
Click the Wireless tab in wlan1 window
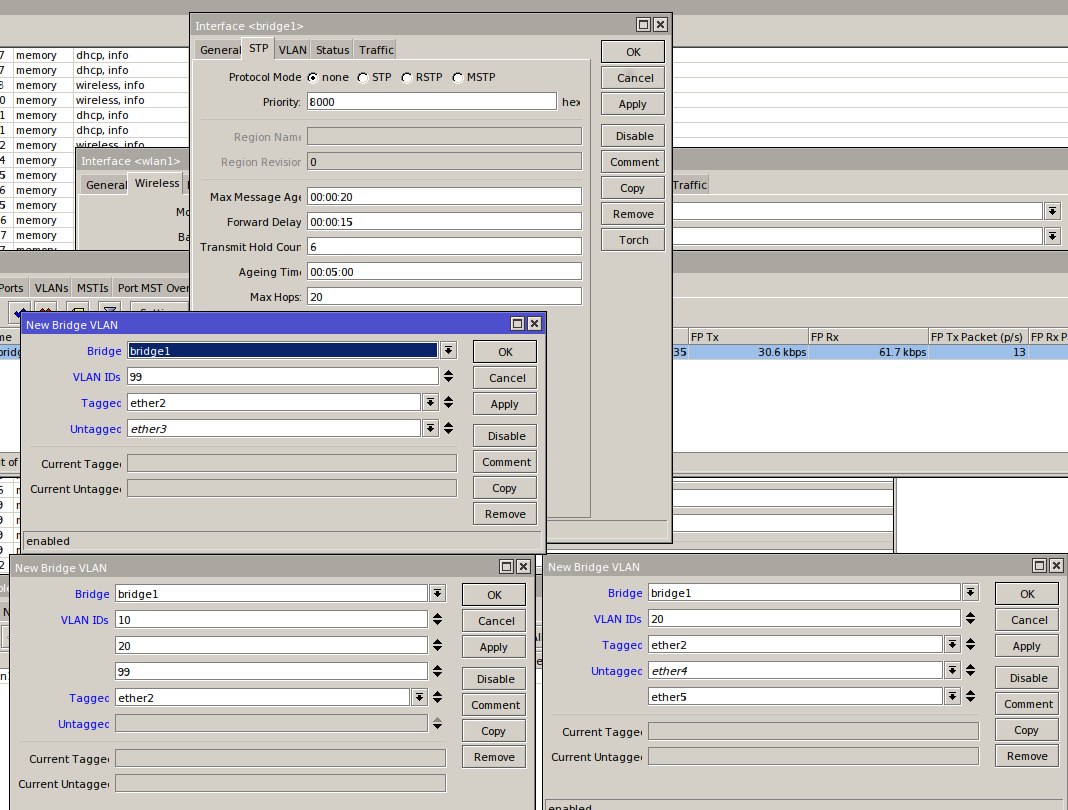click(157, 184)
